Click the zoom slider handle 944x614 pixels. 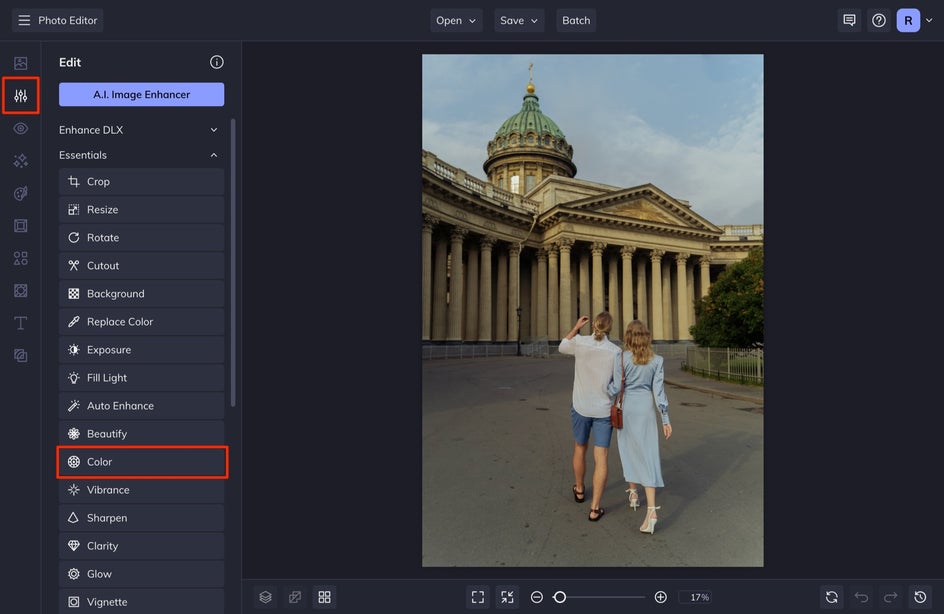(560, 597)
